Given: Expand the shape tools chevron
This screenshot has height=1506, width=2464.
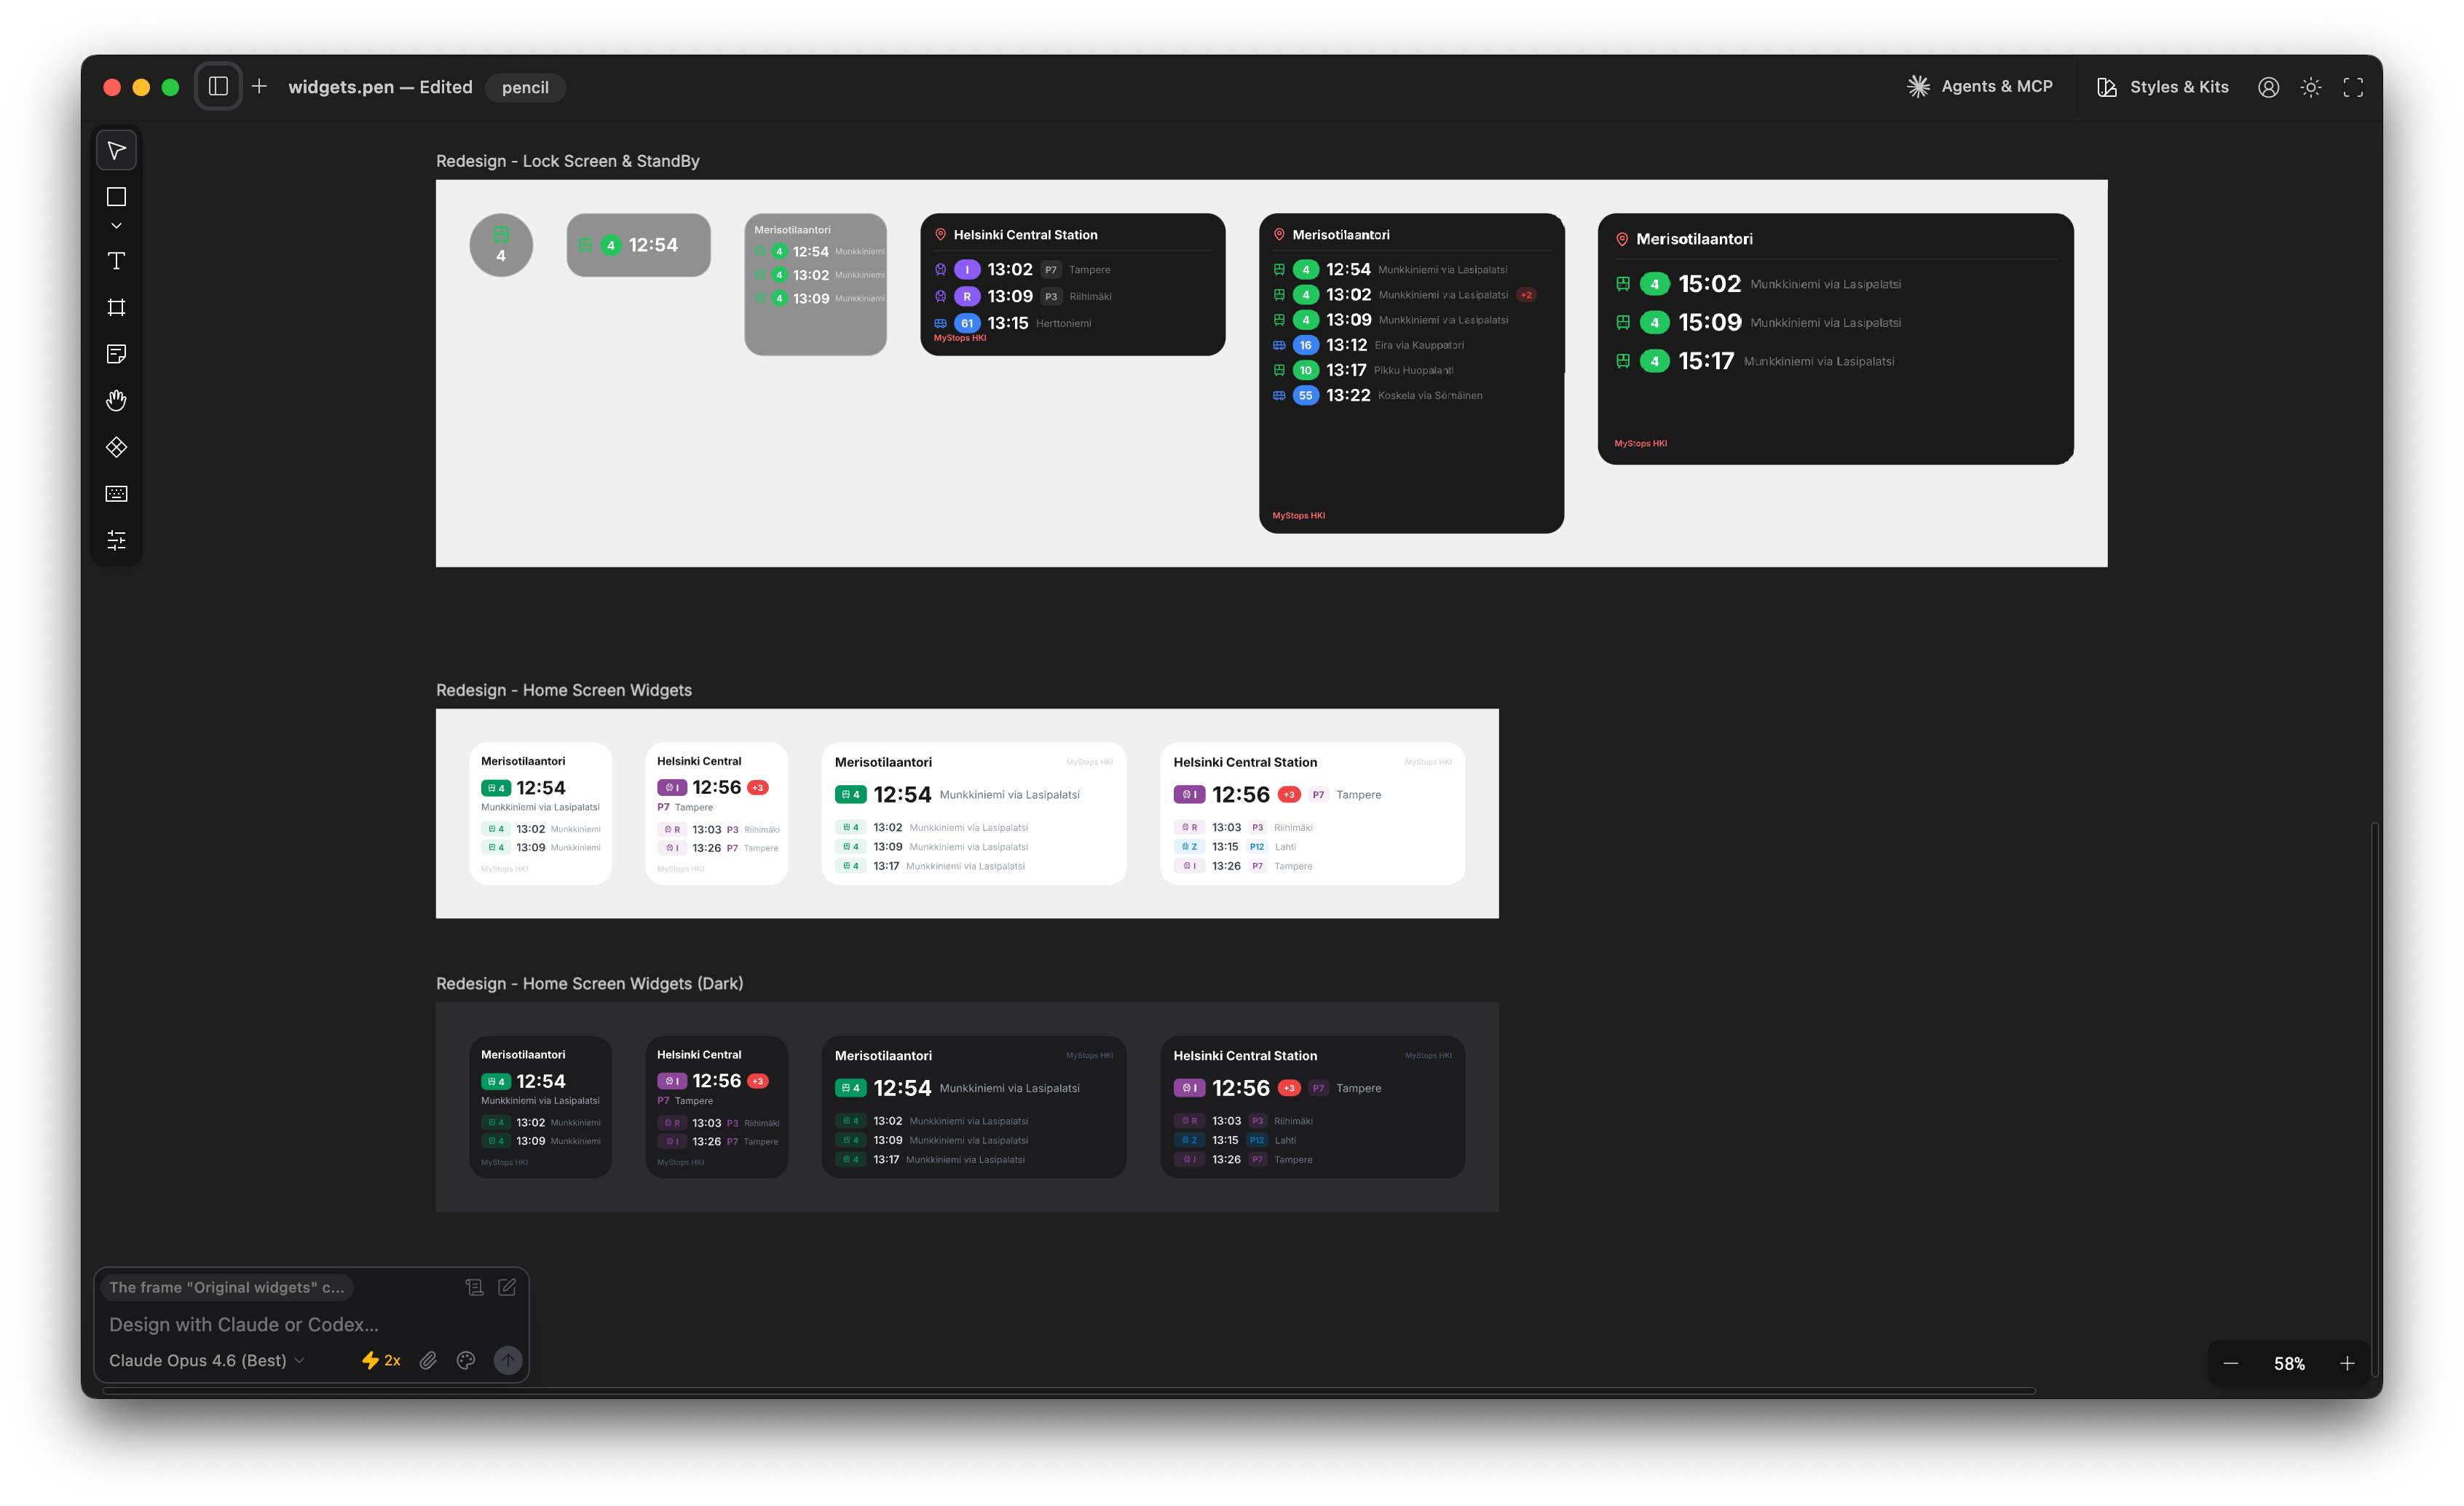Looking at the screenshot, I should [x=116, y=224].
